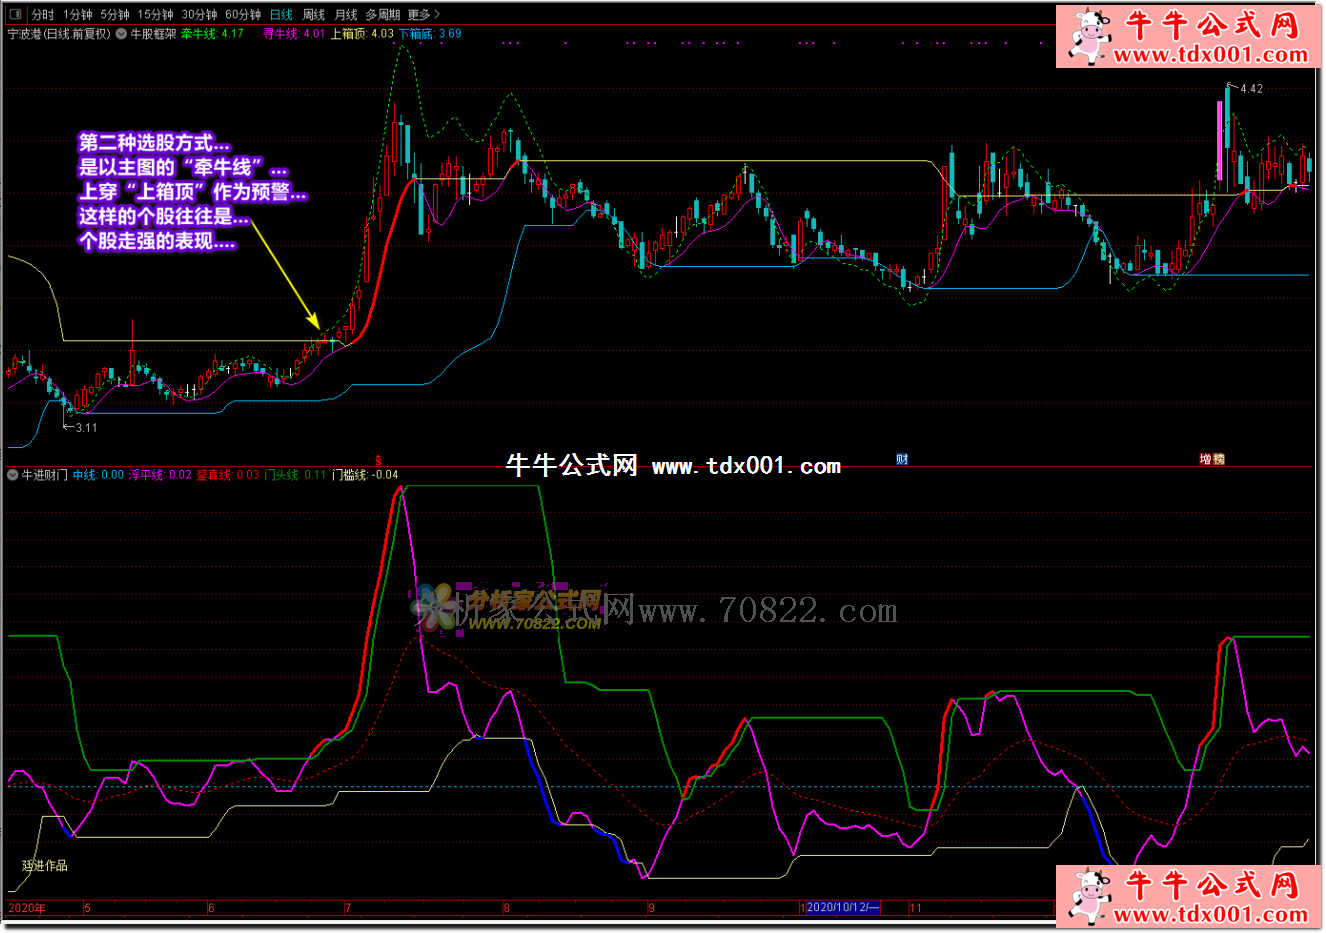Switch to the 分时 chart tab
The height and width of the screenshot is (933, 1326).
pos(43,14)
